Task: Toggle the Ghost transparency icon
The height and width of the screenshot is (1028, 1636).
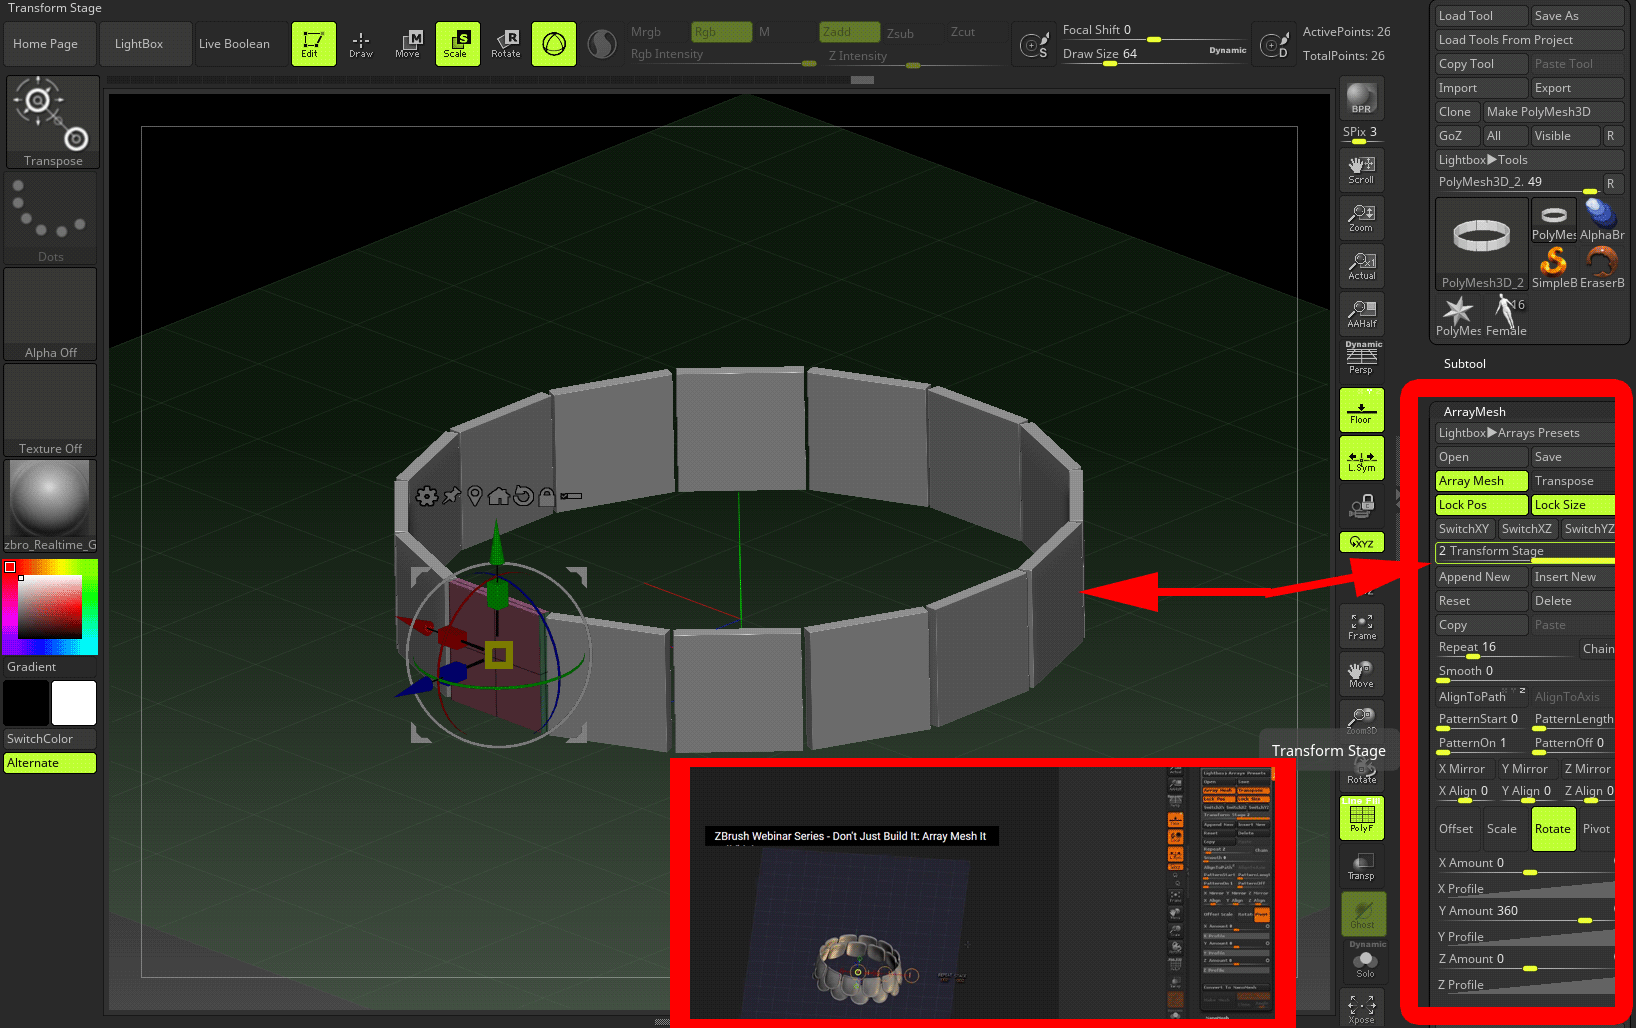Action: [1363, 914]
